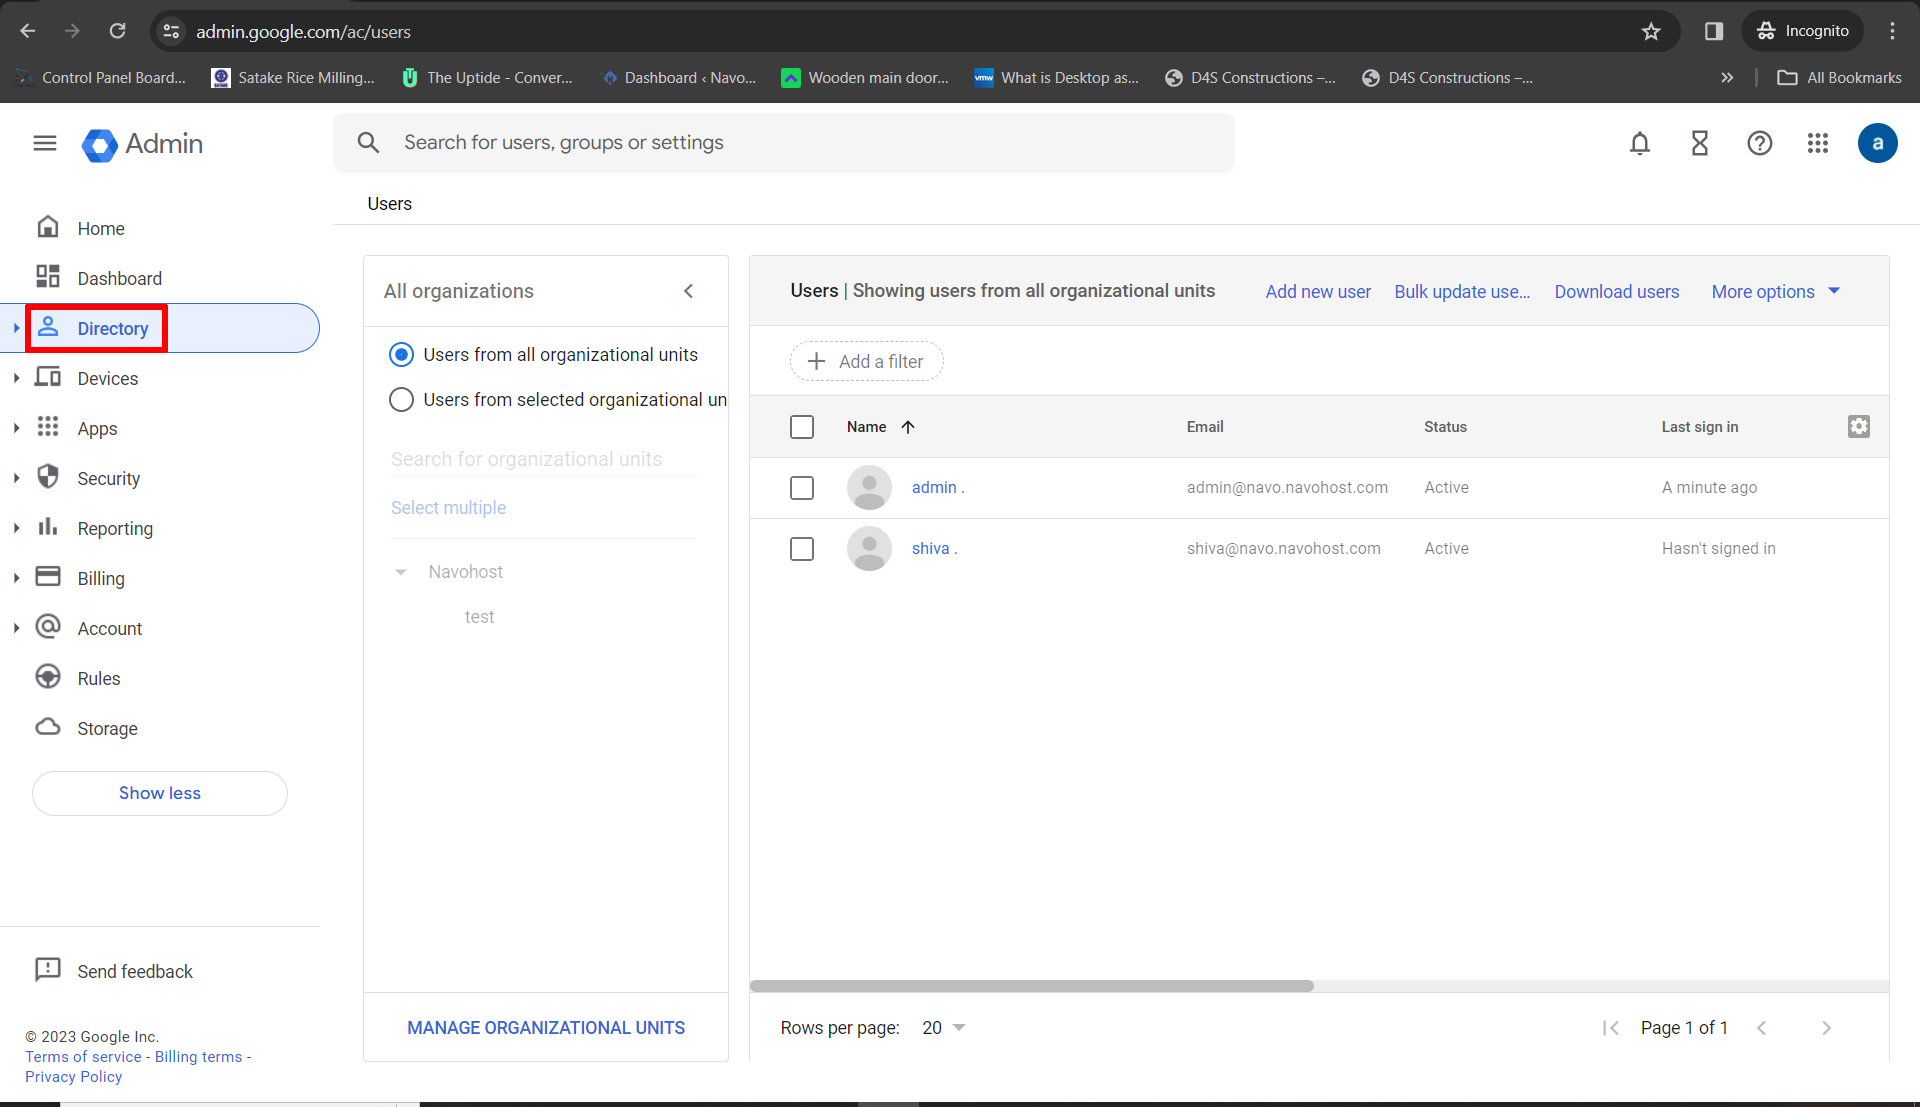Open the Rows per page dropdown
Screen dimensions: 1920x1107
click(x=943, y=1028)
